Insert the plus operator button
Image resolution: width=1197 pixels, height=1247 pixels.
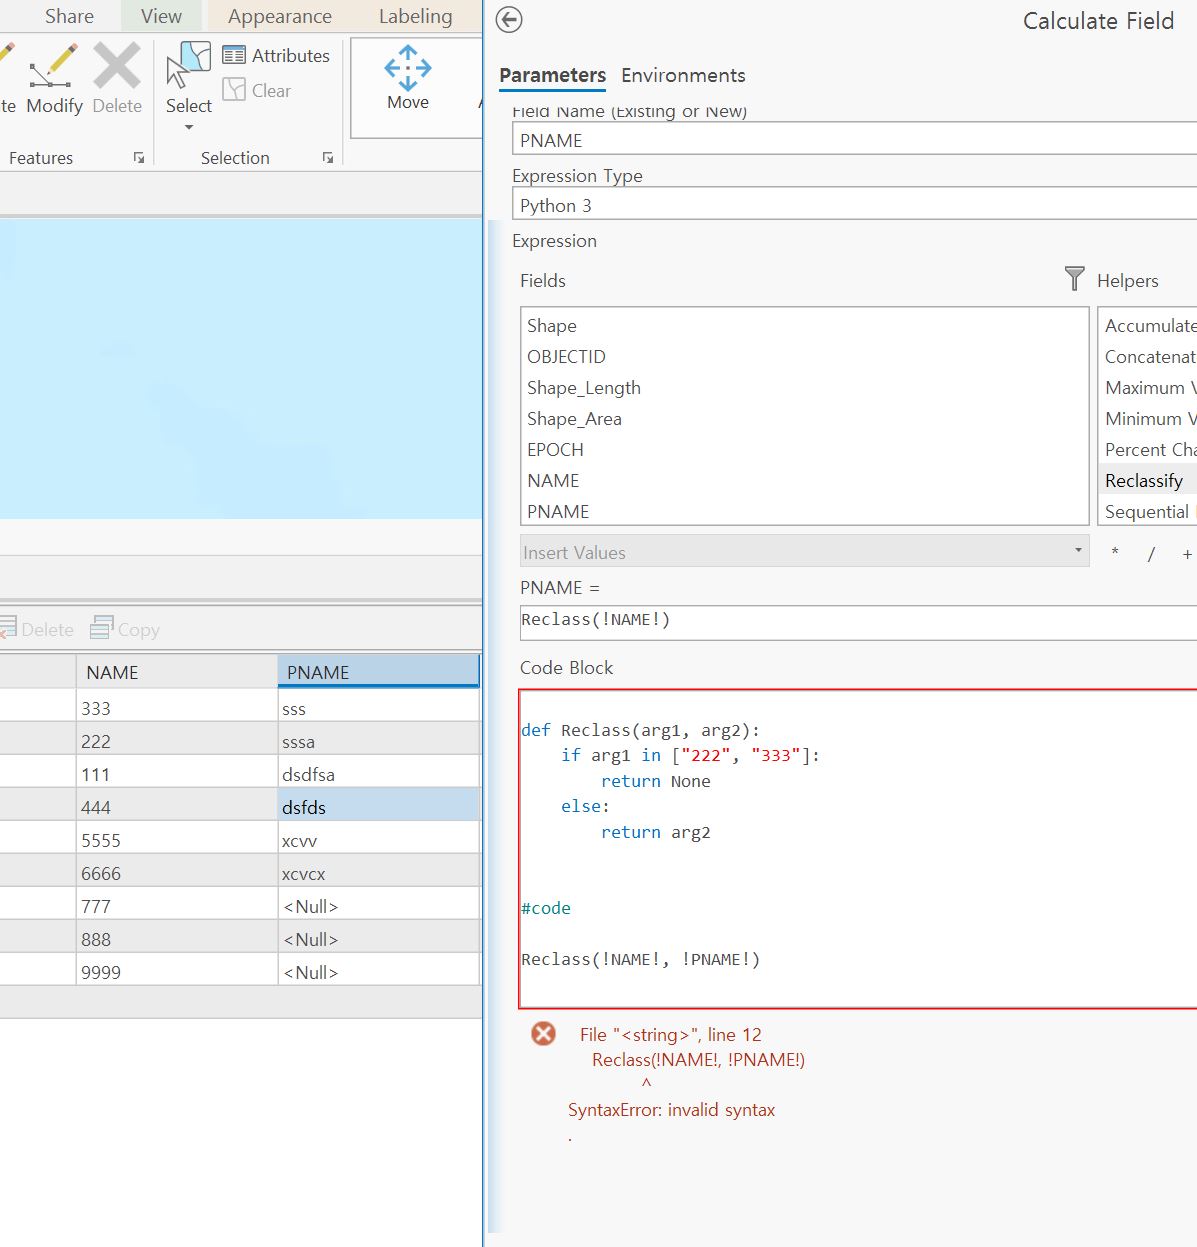pos(1187,553)
